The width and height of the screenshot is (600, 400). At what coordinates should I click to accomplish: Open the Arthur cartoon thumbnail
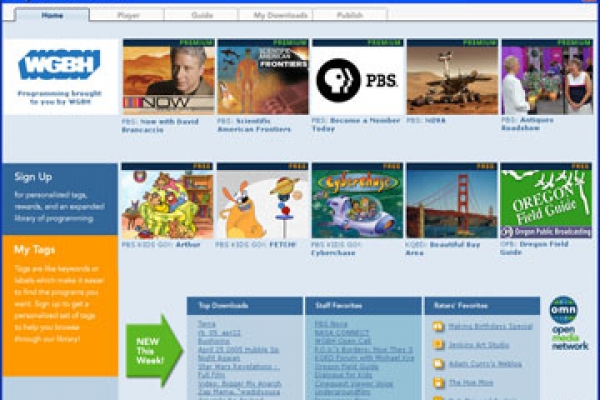coord(167,200)
